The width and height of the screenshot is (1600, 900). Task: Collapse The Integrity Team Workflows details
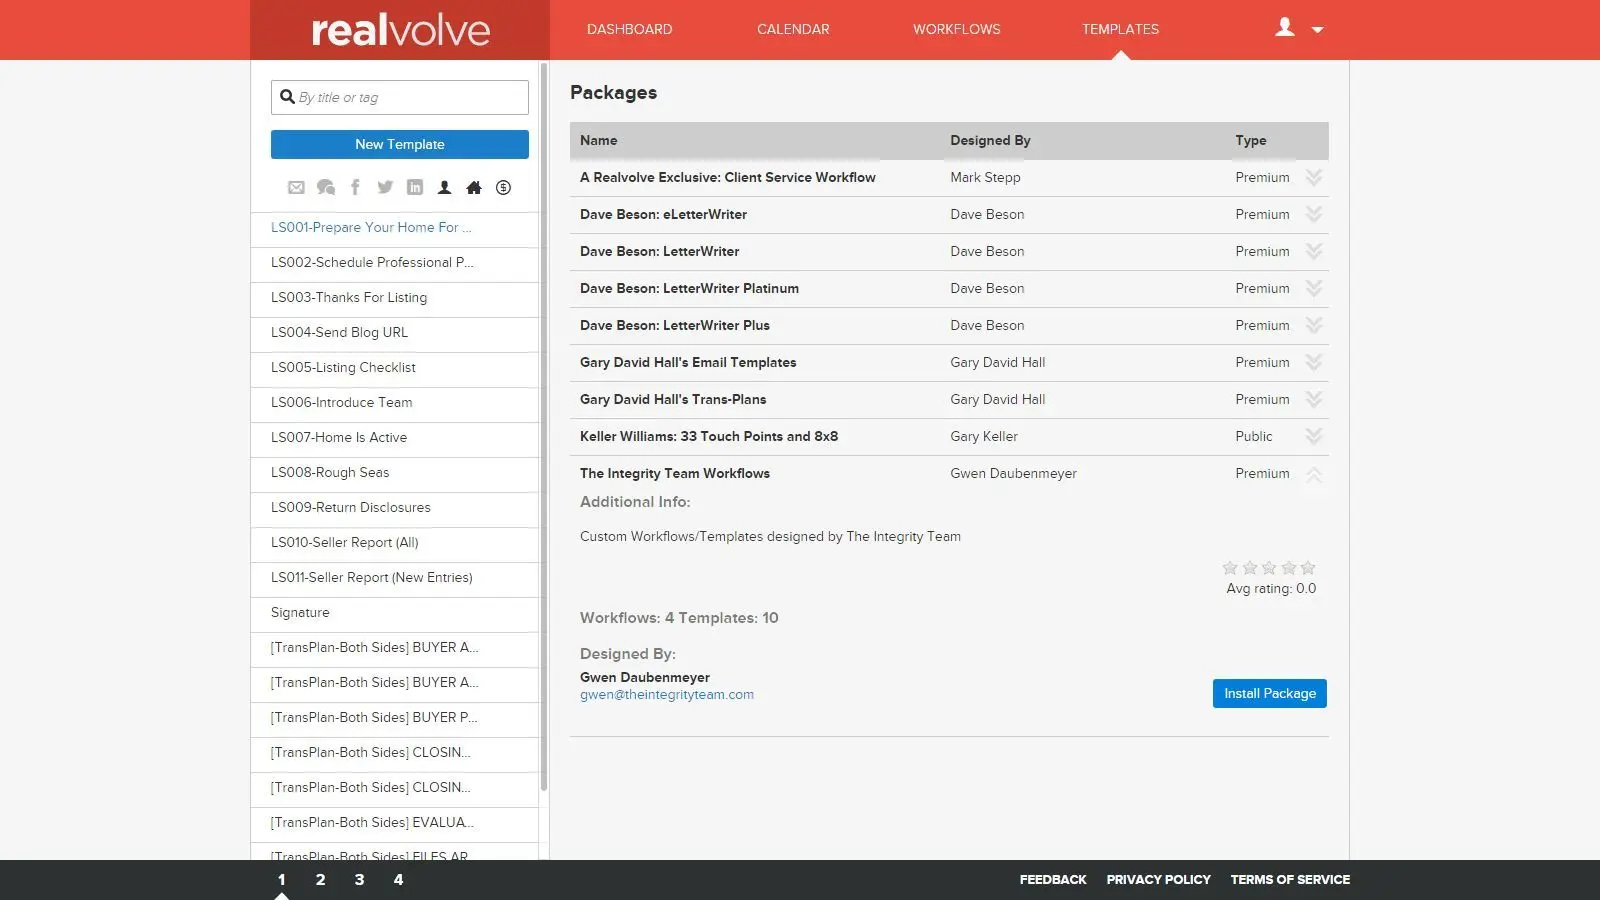pyautogui.click(x=1314, y=473)
